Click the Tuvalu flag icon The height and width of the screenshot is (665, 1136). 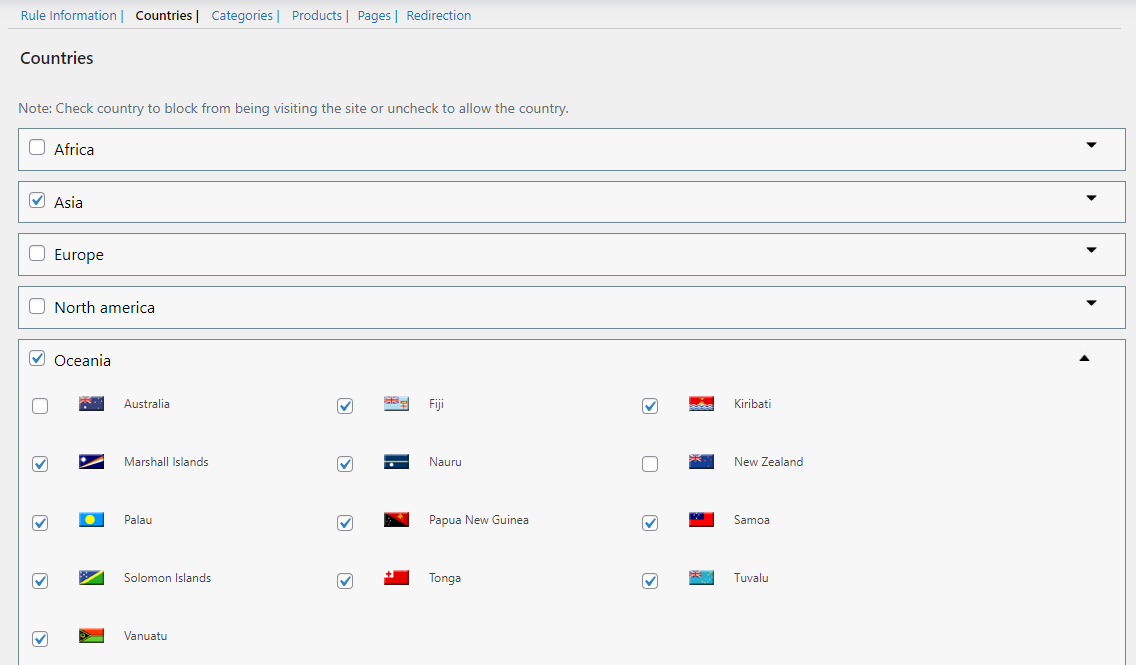[x=701, y=577]
